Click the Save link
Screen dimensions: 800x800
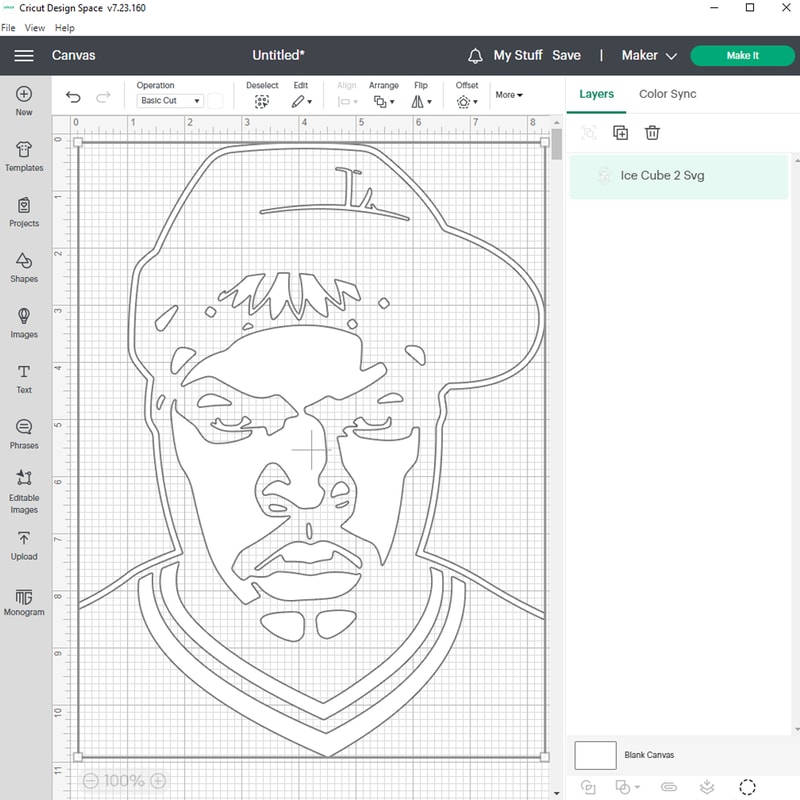[x=566, y=56]
